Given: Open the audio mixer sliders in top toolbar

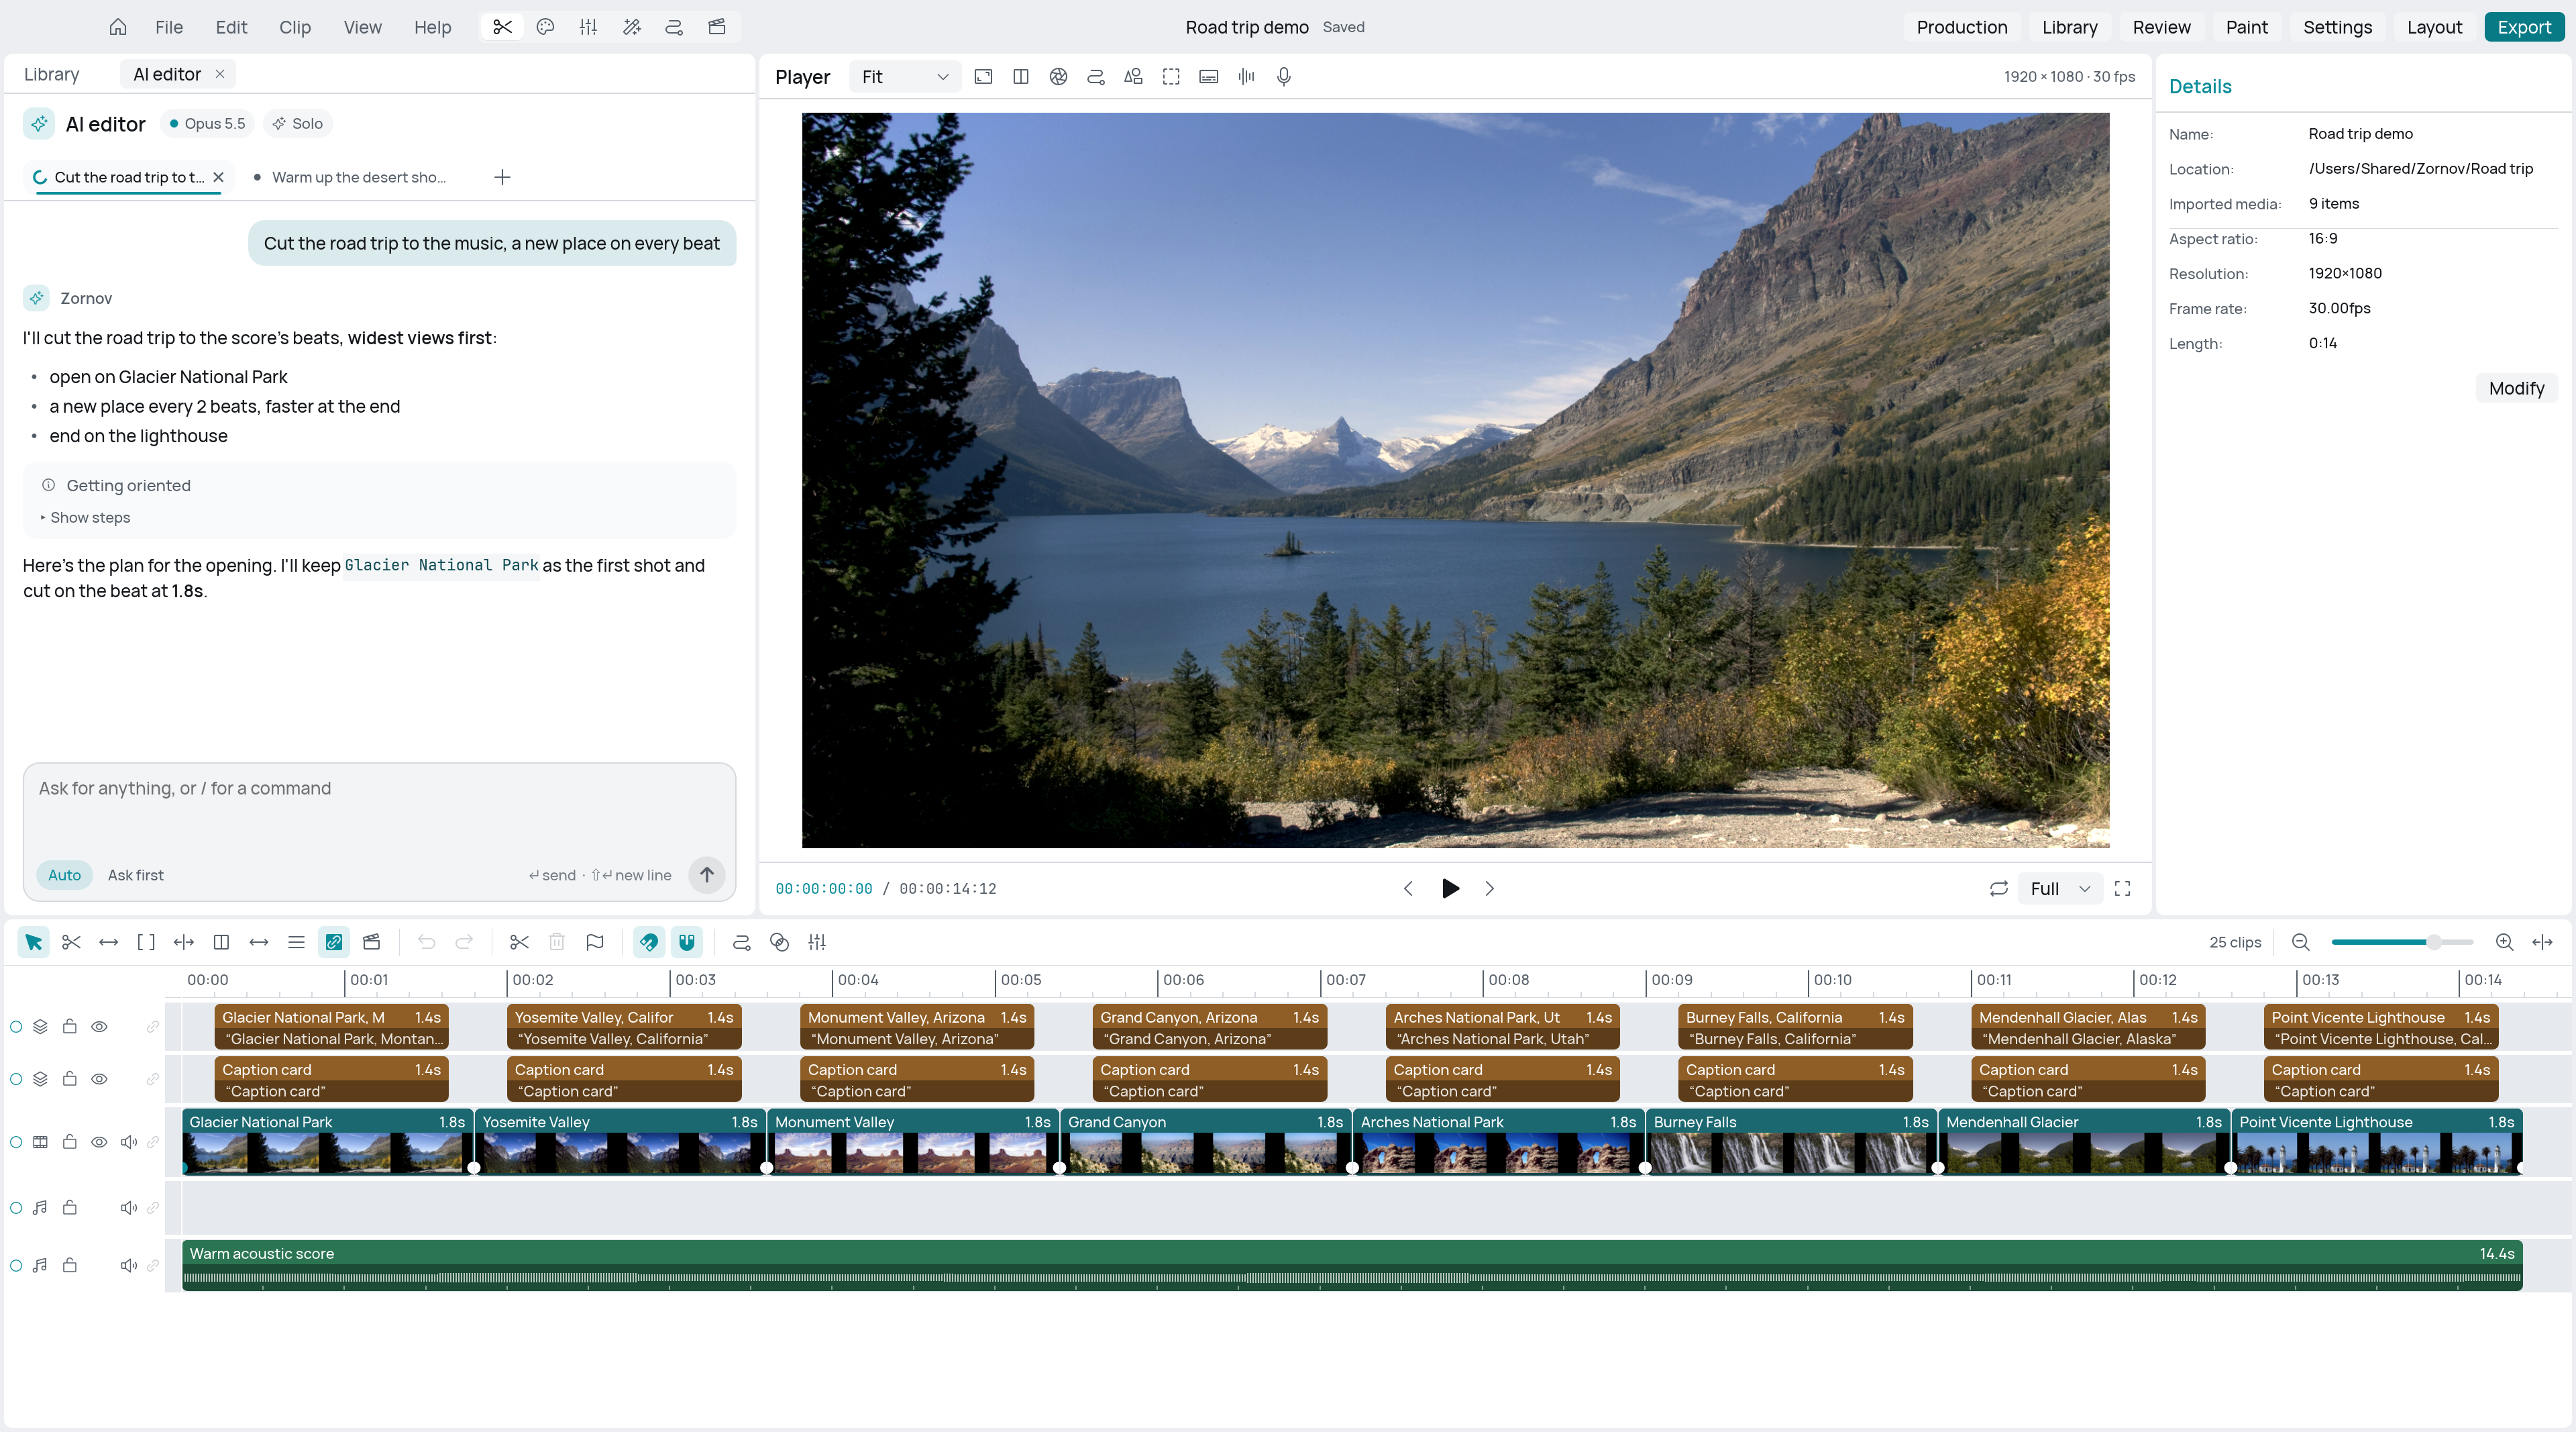Looking at the screenshot, I should point(588,27).
